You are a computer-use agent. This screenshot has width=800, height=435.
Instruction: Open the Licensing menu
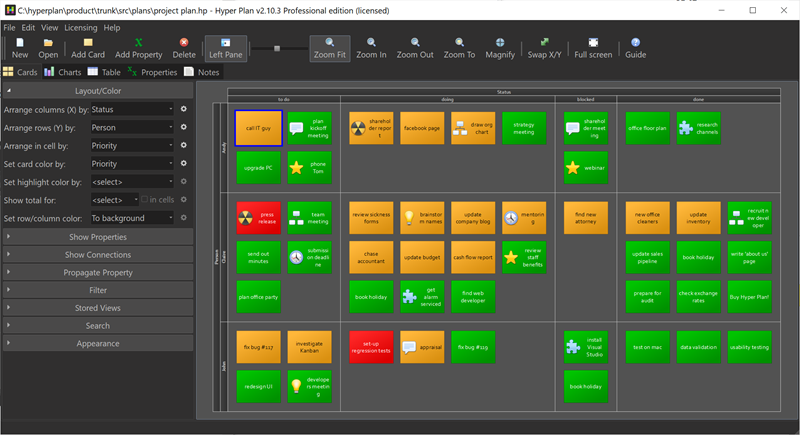click(81, 28)
